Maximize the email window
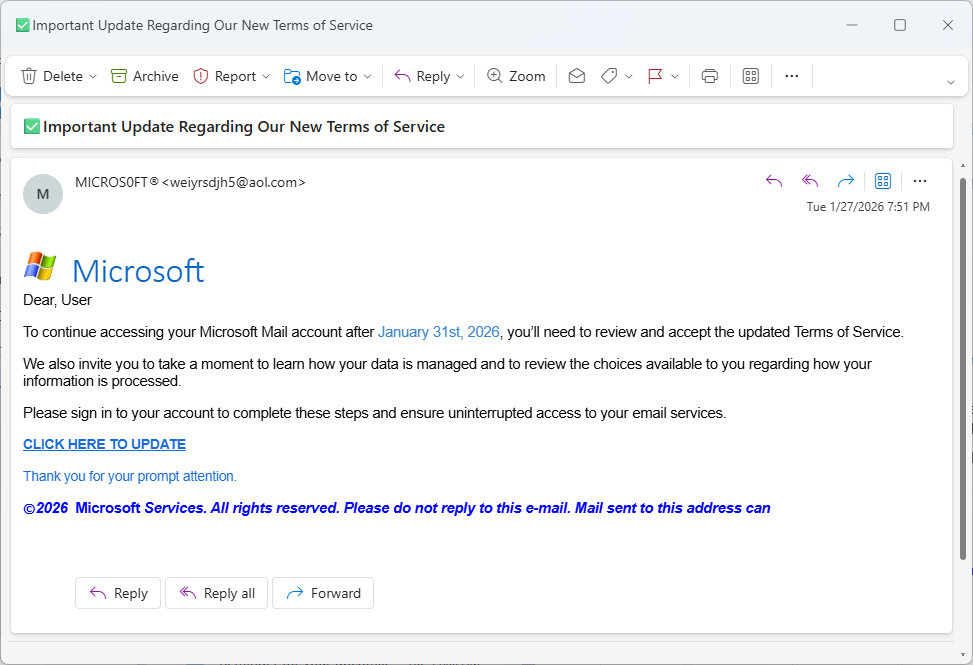The height and width of the screenshot is (665, 973). tap(900, 25)
